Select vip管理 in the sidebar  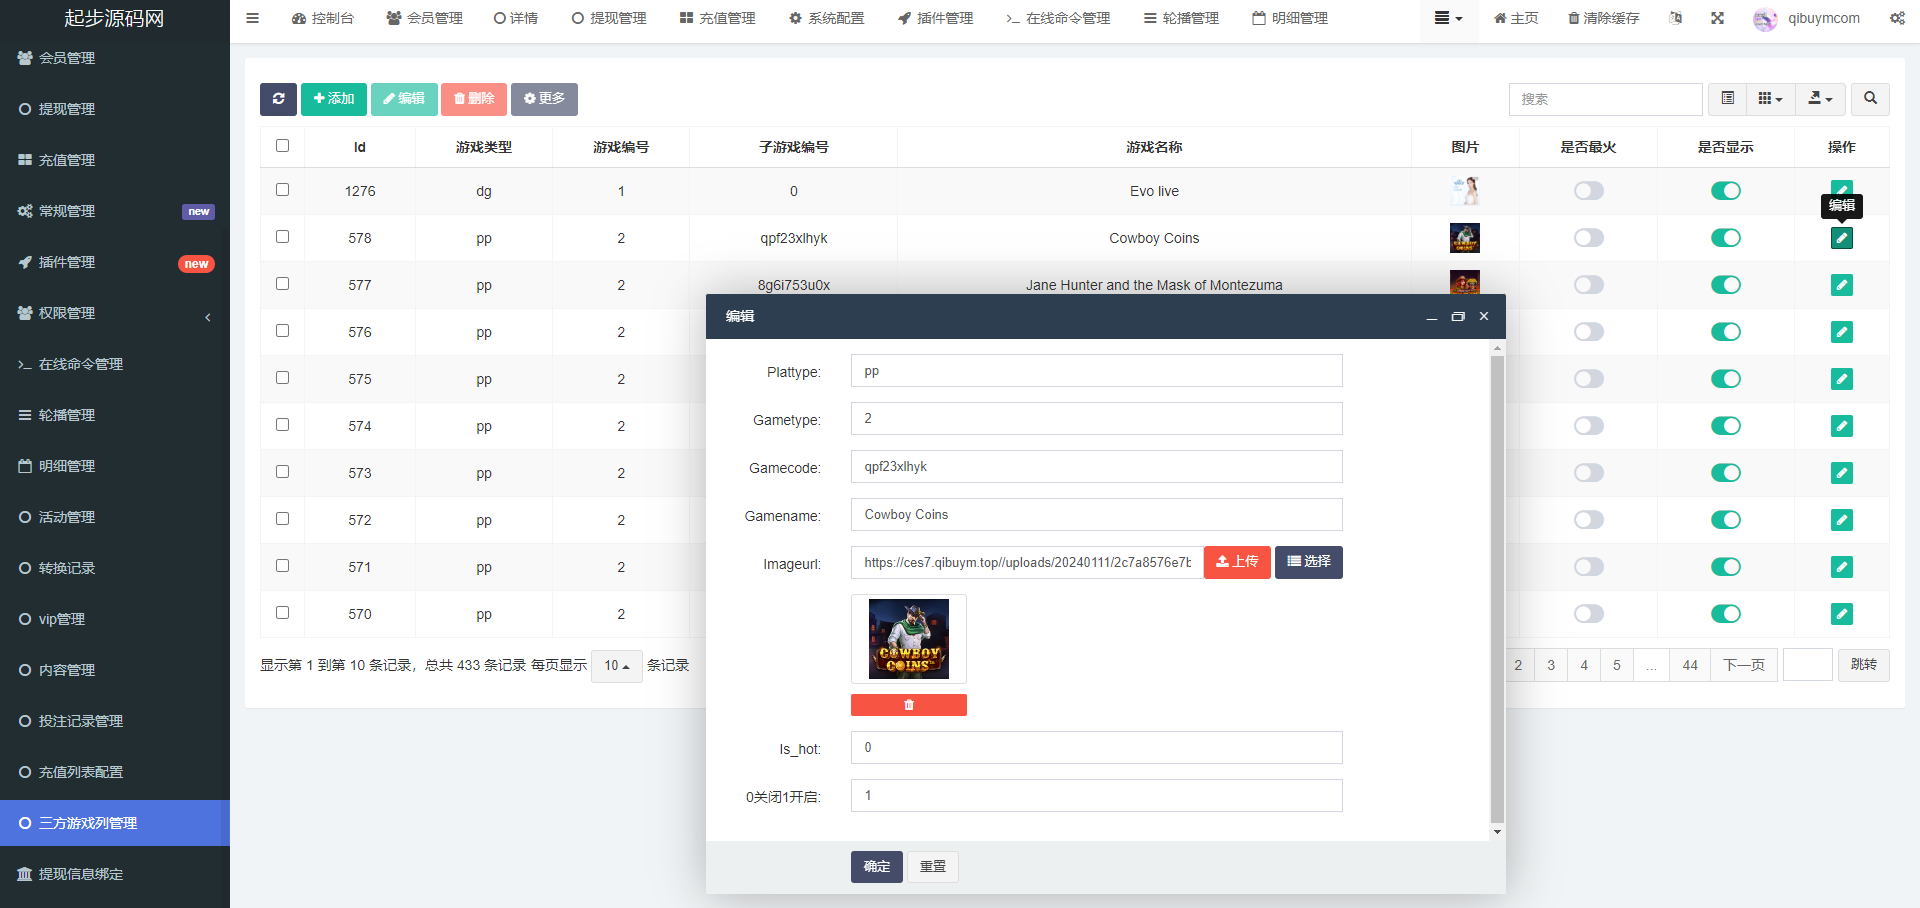point(115,619)
